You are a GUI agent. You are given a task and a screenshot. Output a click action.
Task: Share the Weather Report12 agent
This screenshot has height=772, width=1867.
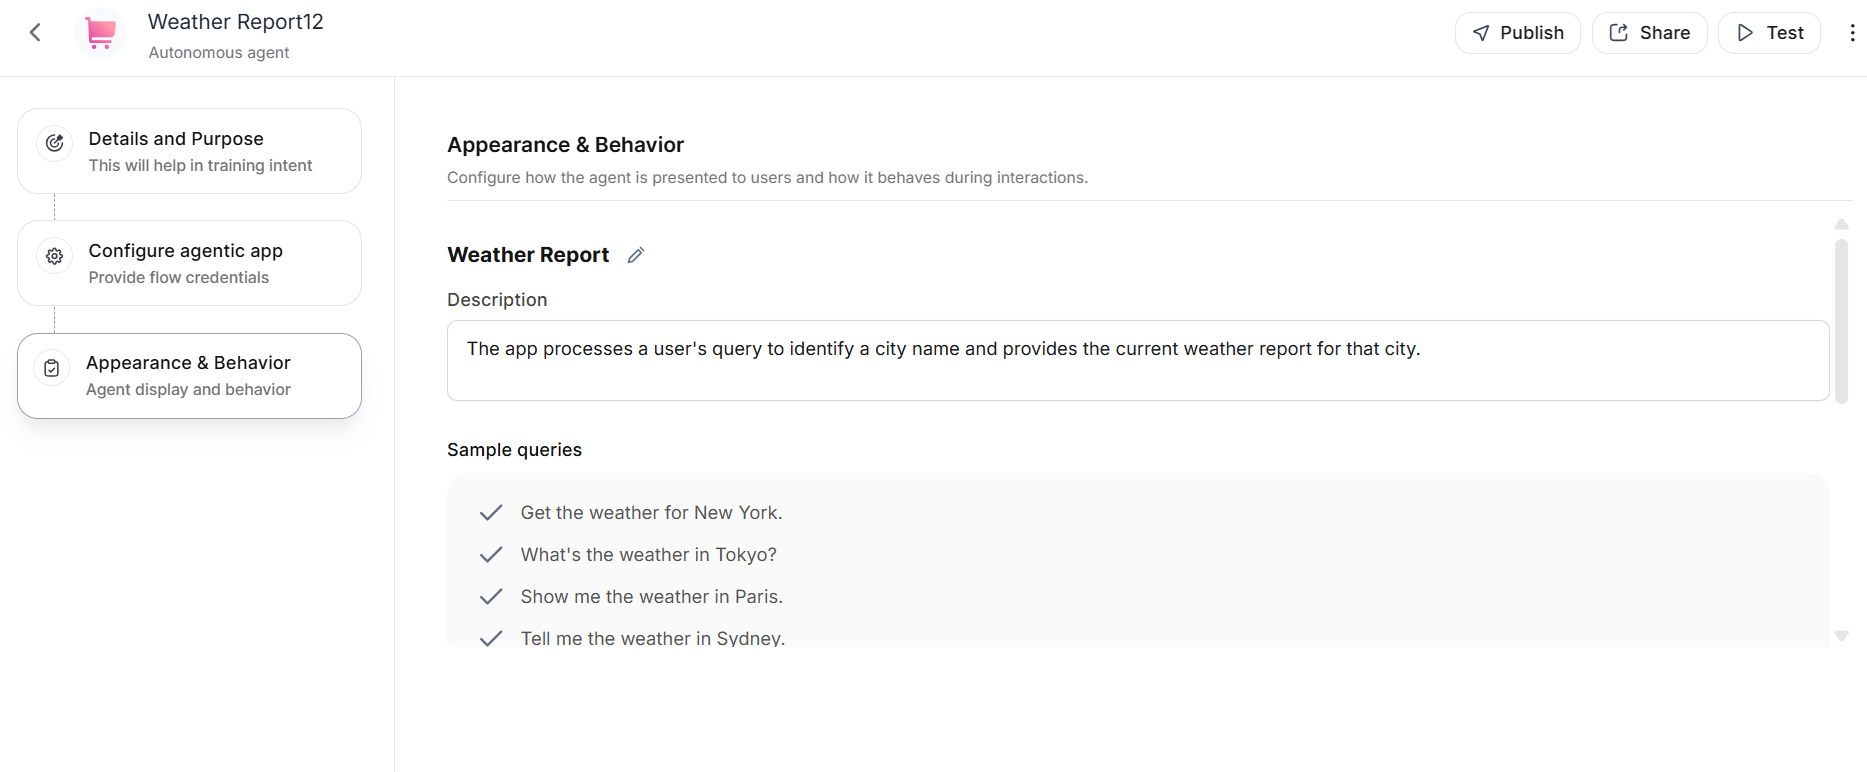pos(1649,33)
